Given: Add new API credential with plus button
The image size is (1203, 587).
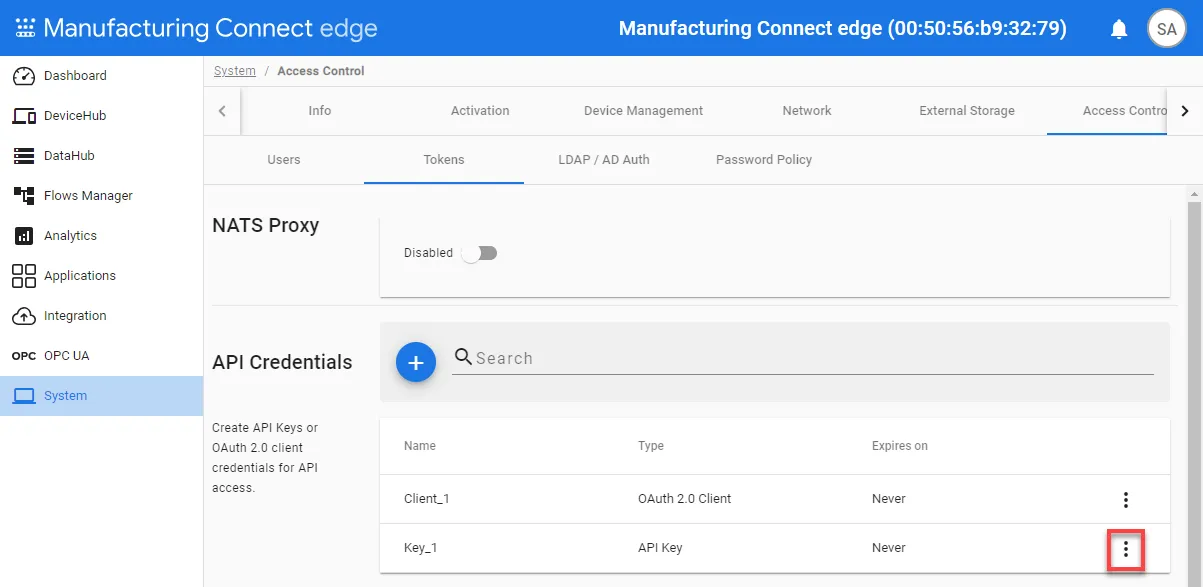Looking at the screenshot, I should coord(416,362).
